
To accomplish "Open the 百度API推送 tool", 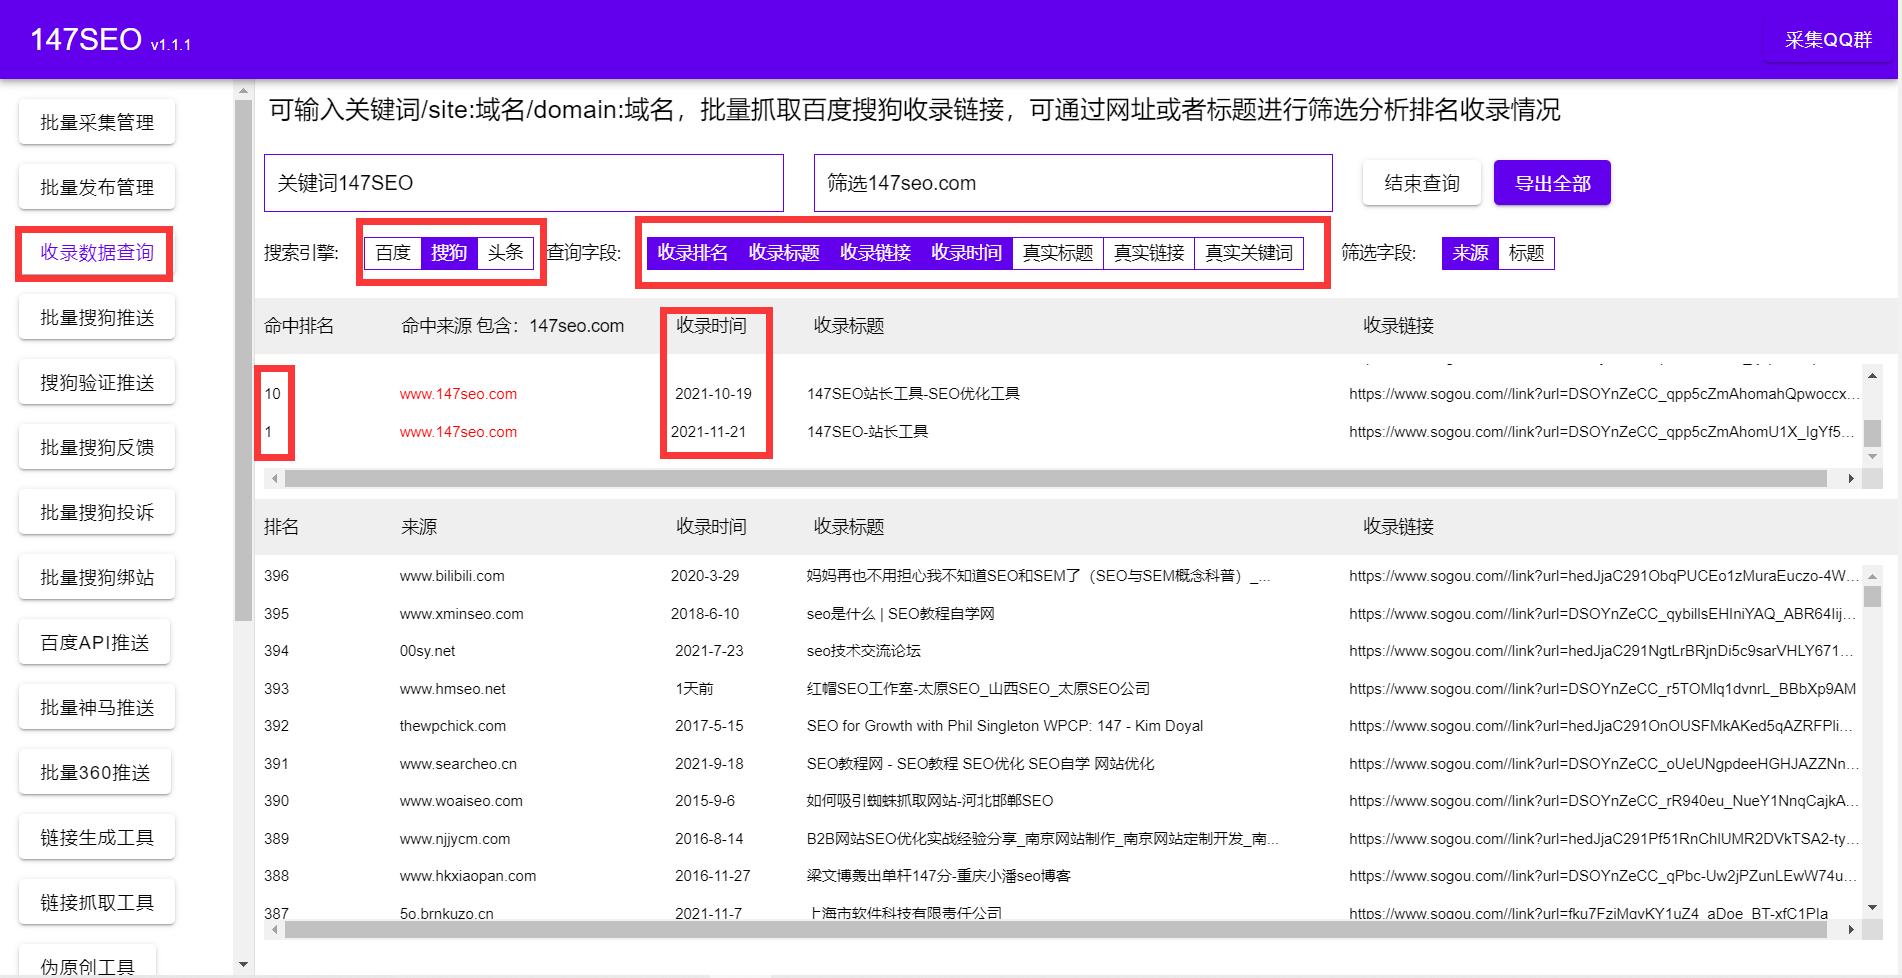I will [x=95, y=641].
